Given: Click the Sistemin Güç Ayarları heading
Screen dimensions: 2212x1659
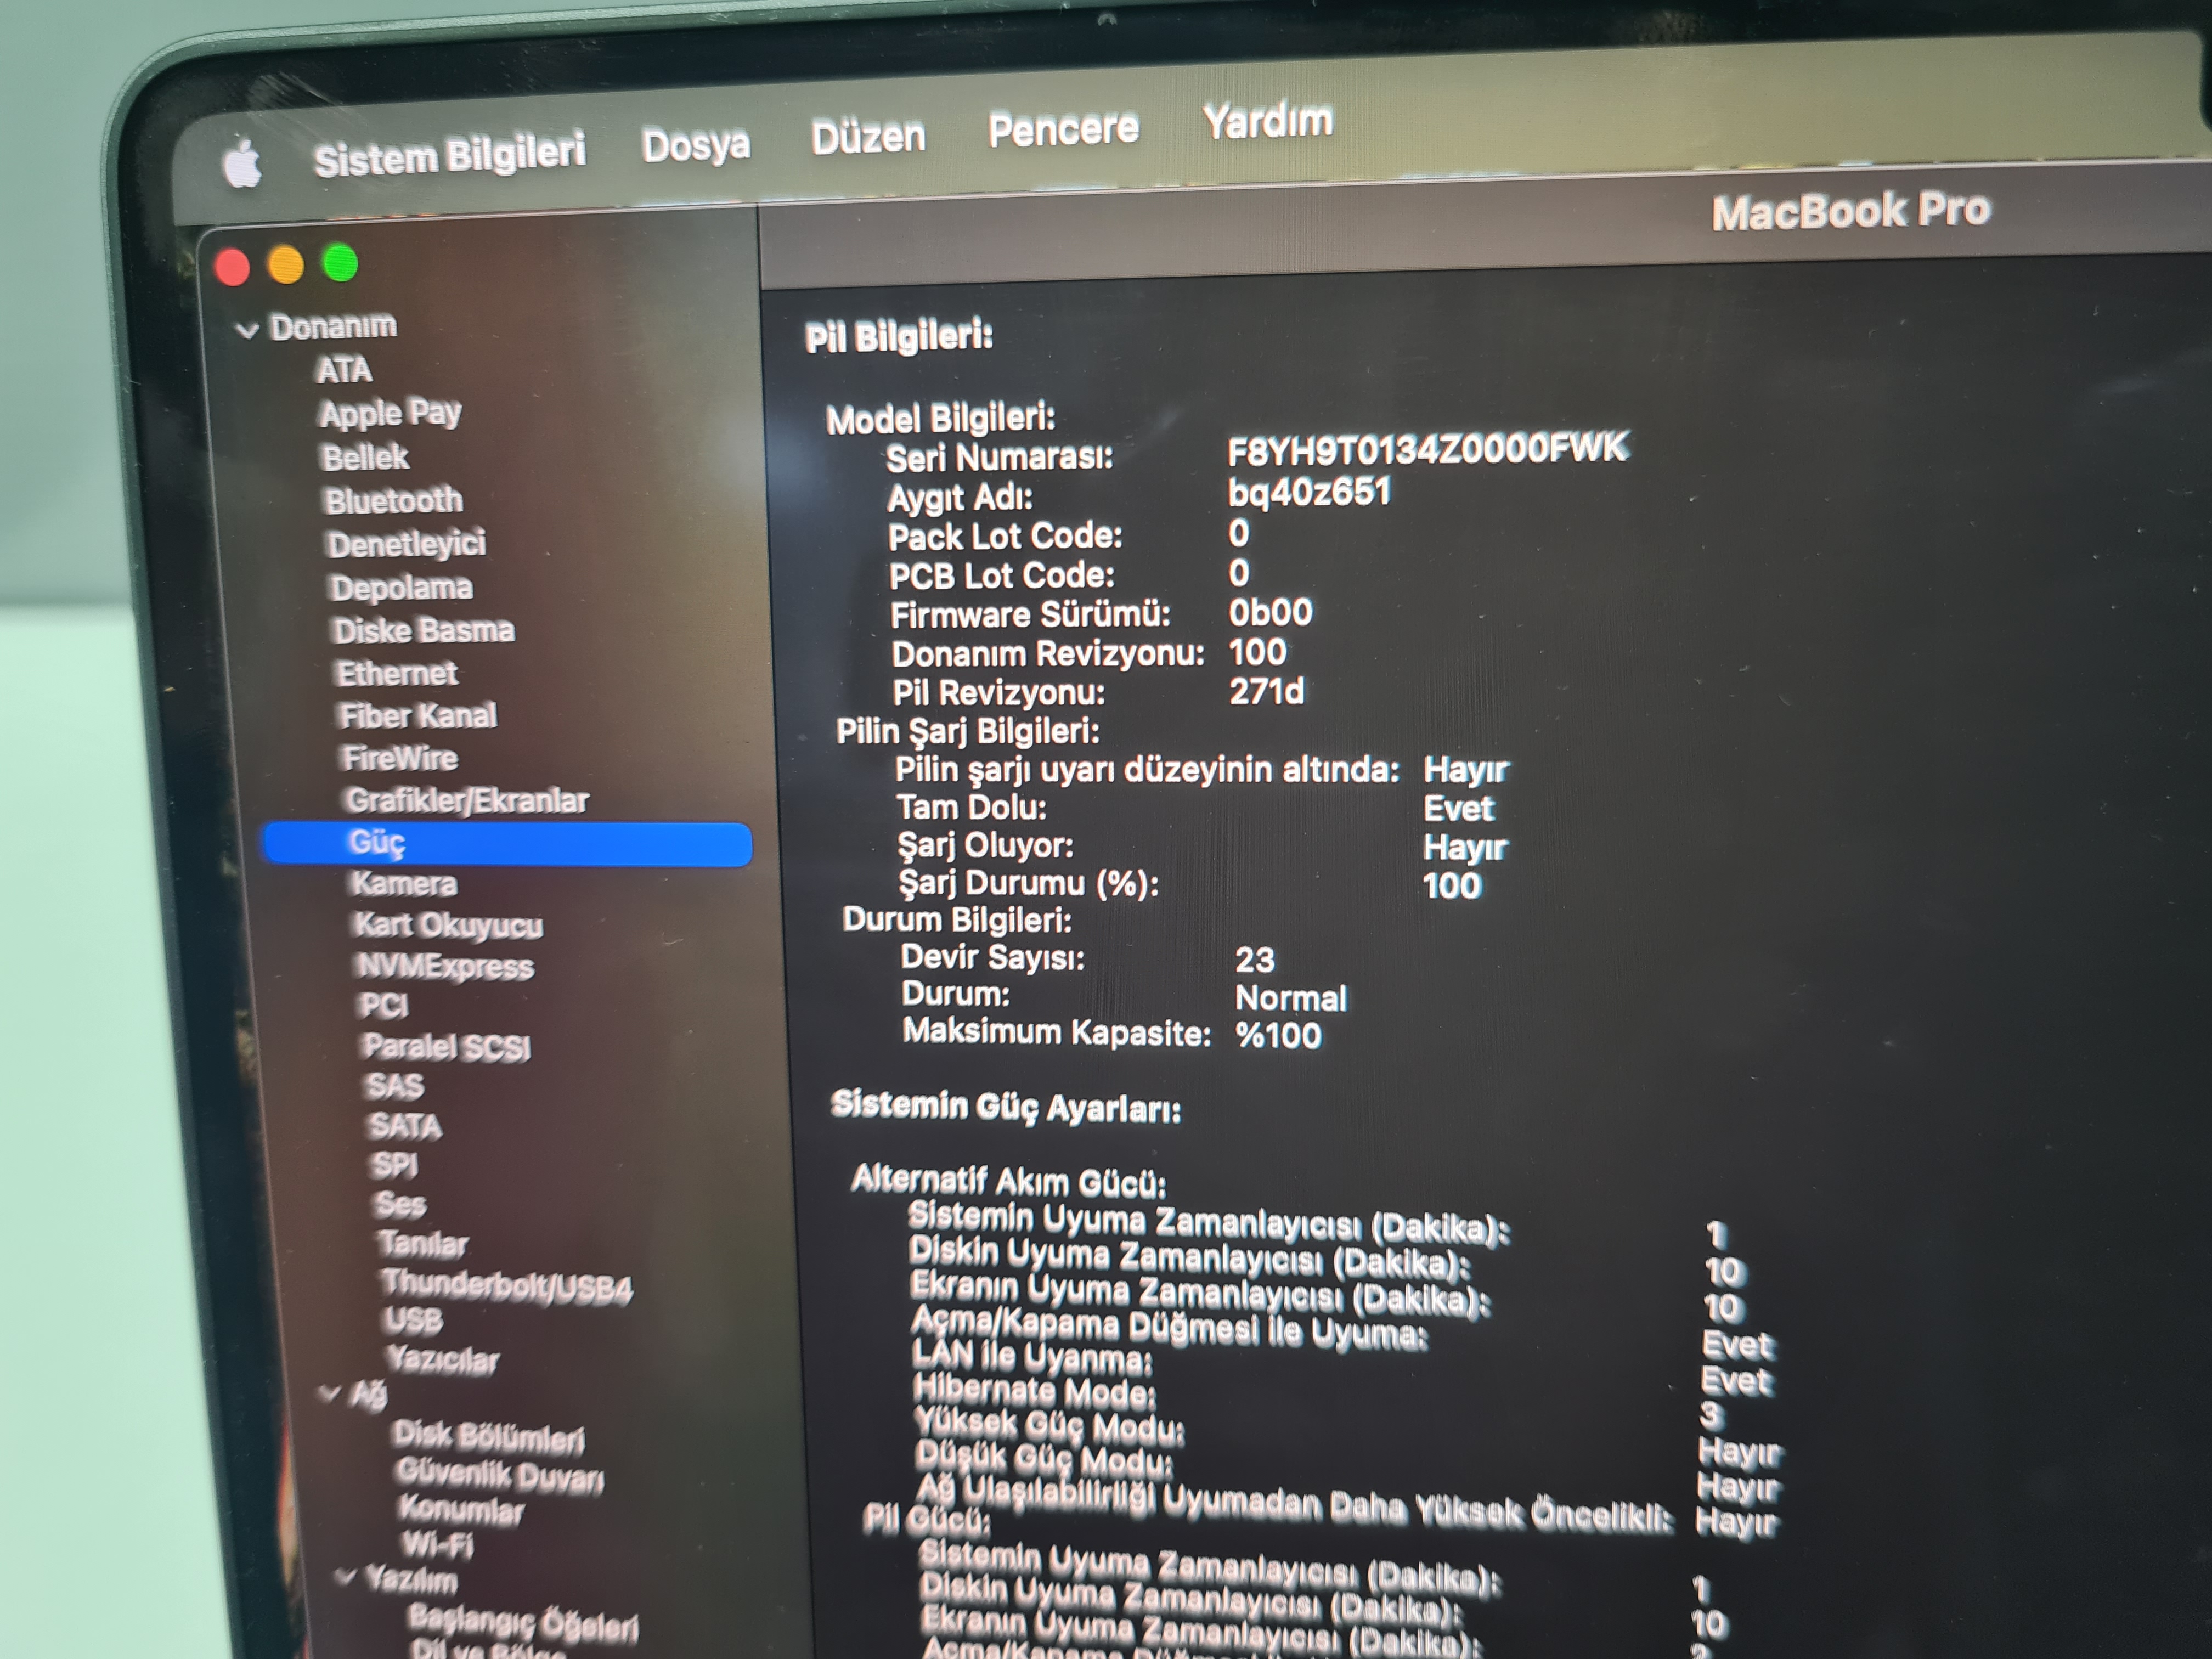Looking at the screenshot, I should click(x=1006, y=1106).
